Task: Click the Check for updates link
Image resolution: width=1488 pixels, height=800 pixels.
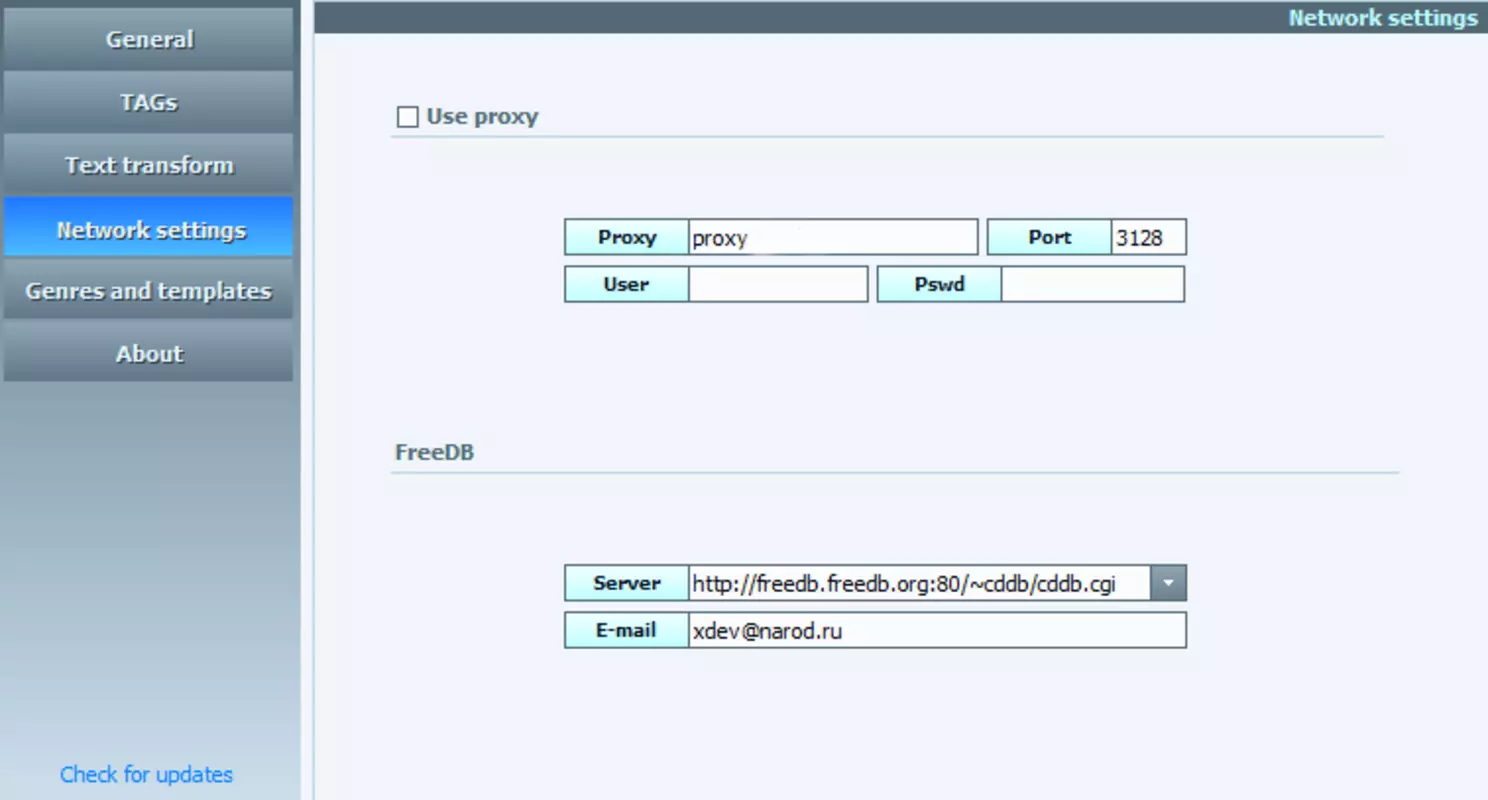Action: click(x=146, y=775)
